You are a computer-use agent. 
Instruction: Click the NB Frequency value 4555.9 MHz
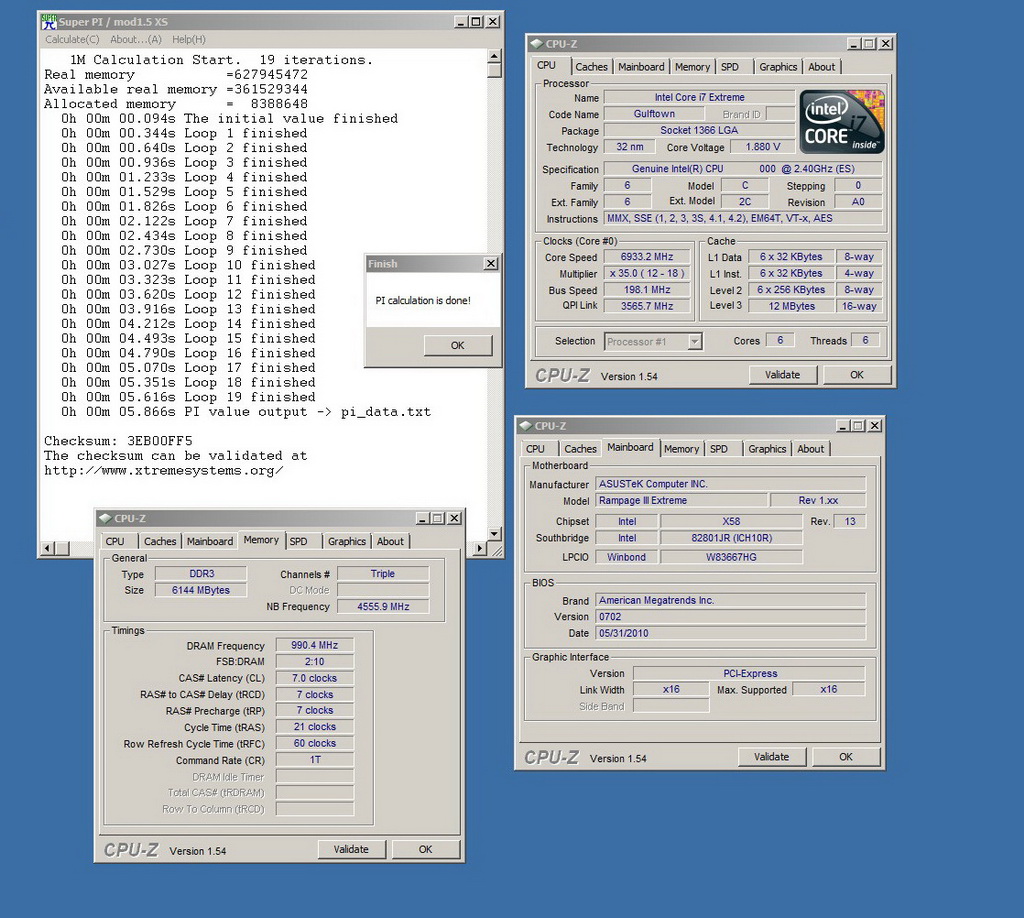(383, 607)
